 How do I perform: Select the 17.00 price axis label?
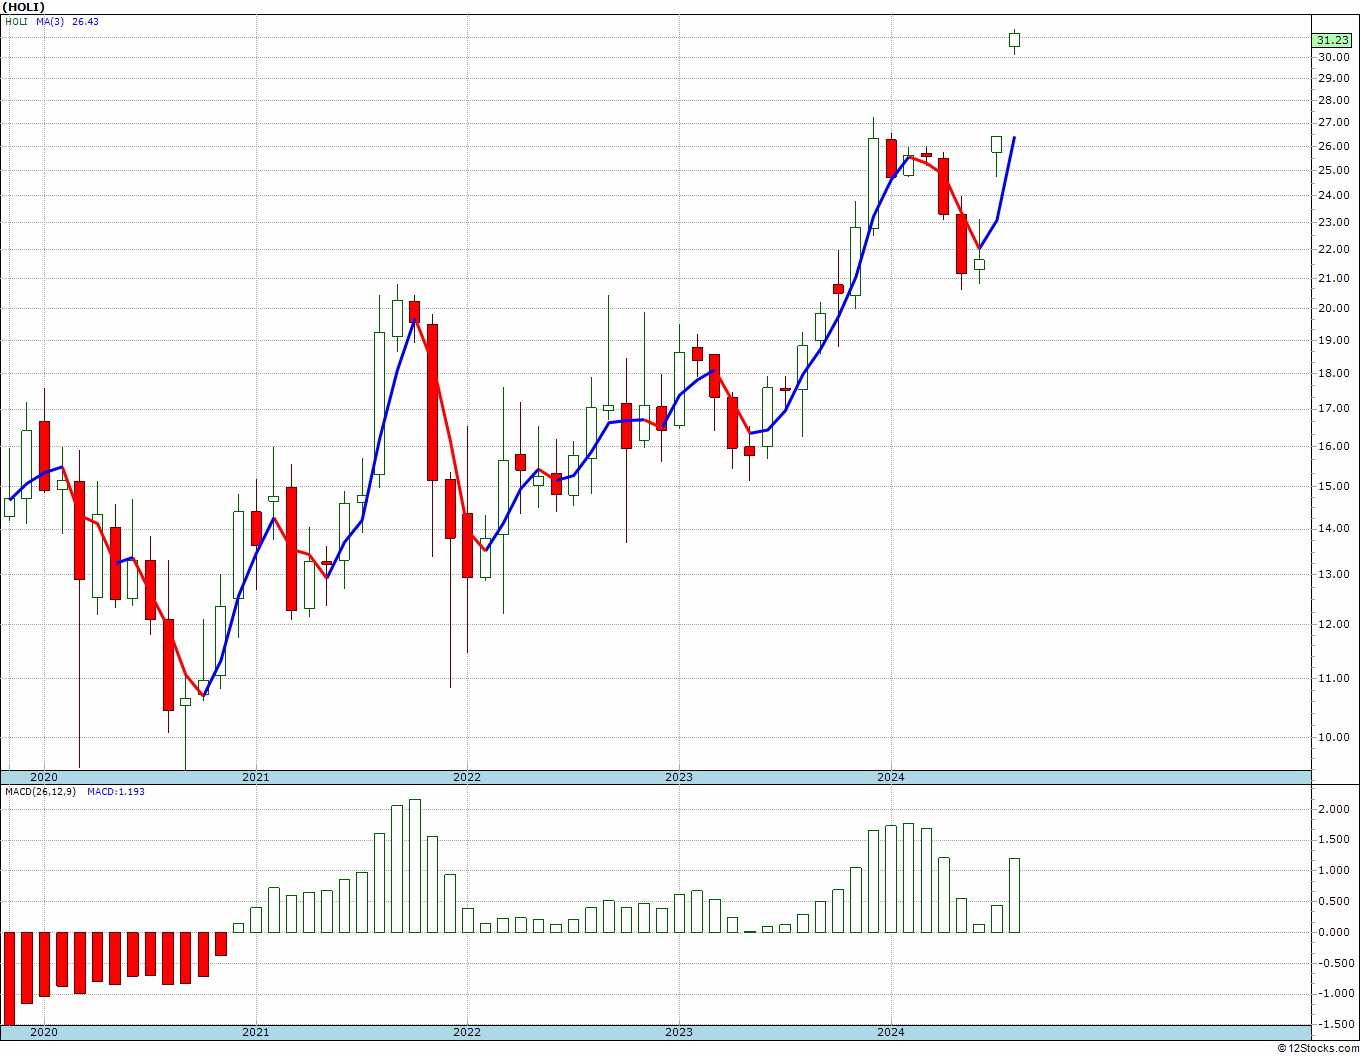(1333, 409)
